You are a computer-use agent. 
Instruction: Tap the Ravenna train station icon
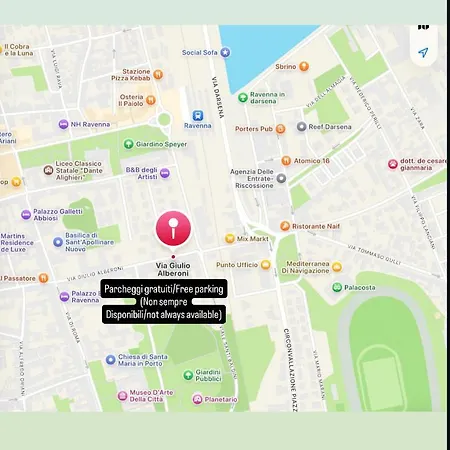click(198, 116)
